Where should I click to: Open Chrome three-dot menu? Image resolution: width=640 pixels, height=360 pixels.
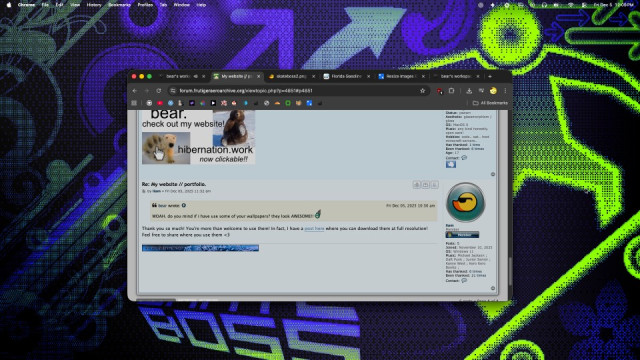[x=505, y=91]
